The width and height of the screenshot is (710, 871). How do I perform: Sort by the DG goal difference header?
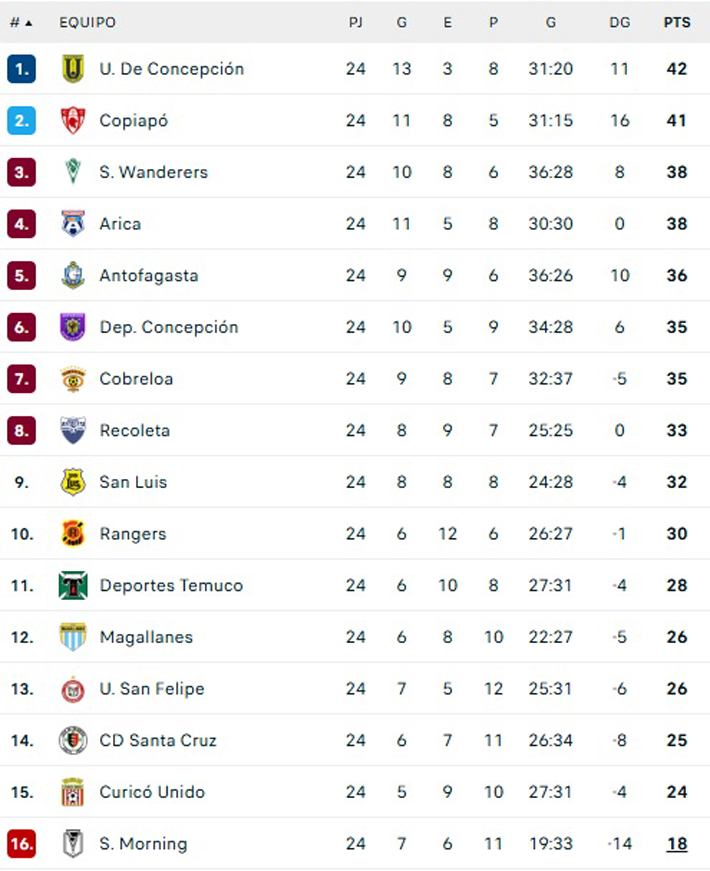click(x=620, y=22)
